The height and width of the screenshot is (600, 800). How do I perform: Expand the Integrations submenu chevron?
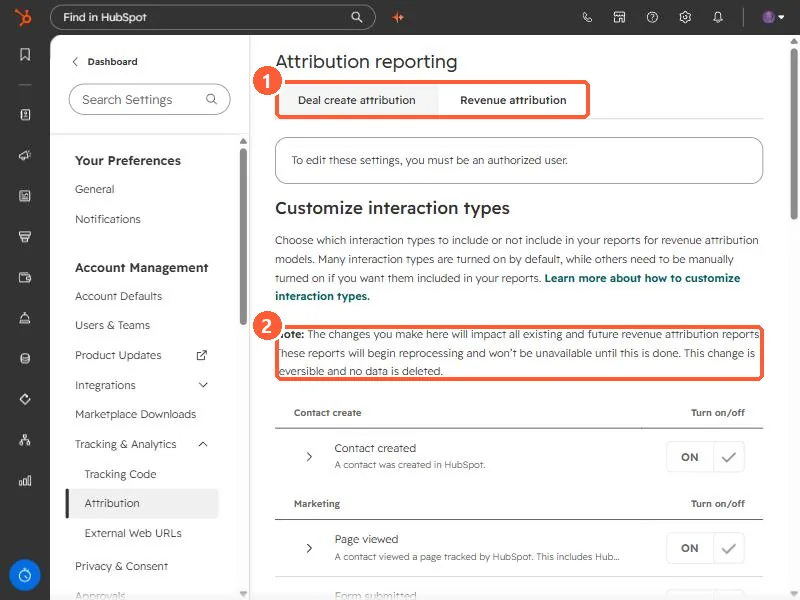[203, 385]
